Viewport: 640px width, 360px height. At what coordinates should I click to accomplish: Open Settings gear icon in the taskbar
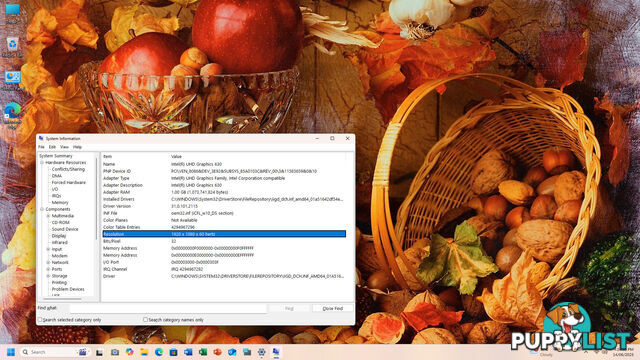point(262,352)
